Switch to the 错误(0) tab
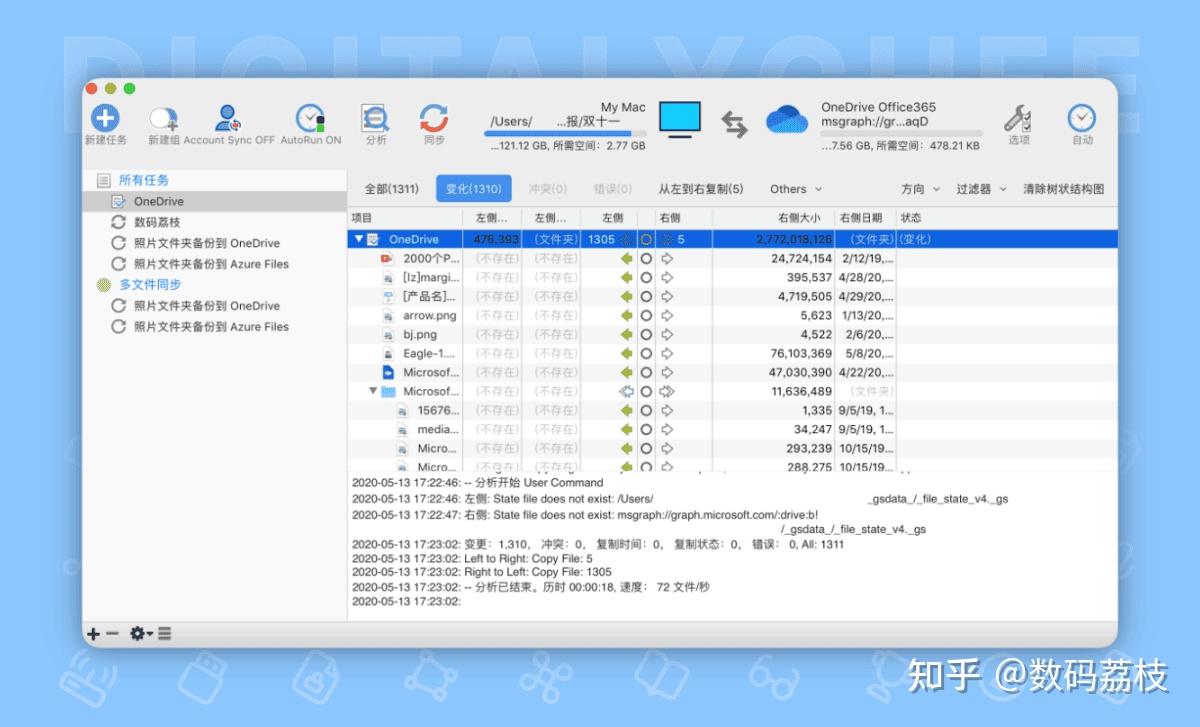This screenshot has height=727, width=1200. 613,189
